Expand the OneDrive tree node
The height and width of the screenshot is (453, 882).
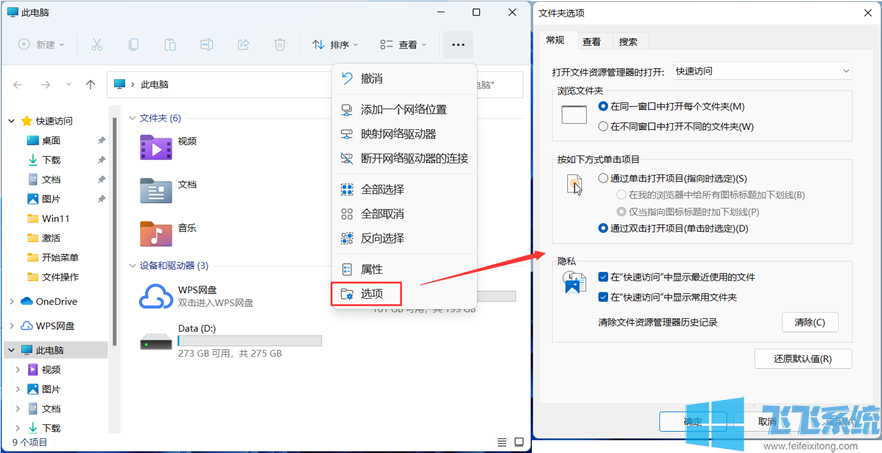[12, 301]
